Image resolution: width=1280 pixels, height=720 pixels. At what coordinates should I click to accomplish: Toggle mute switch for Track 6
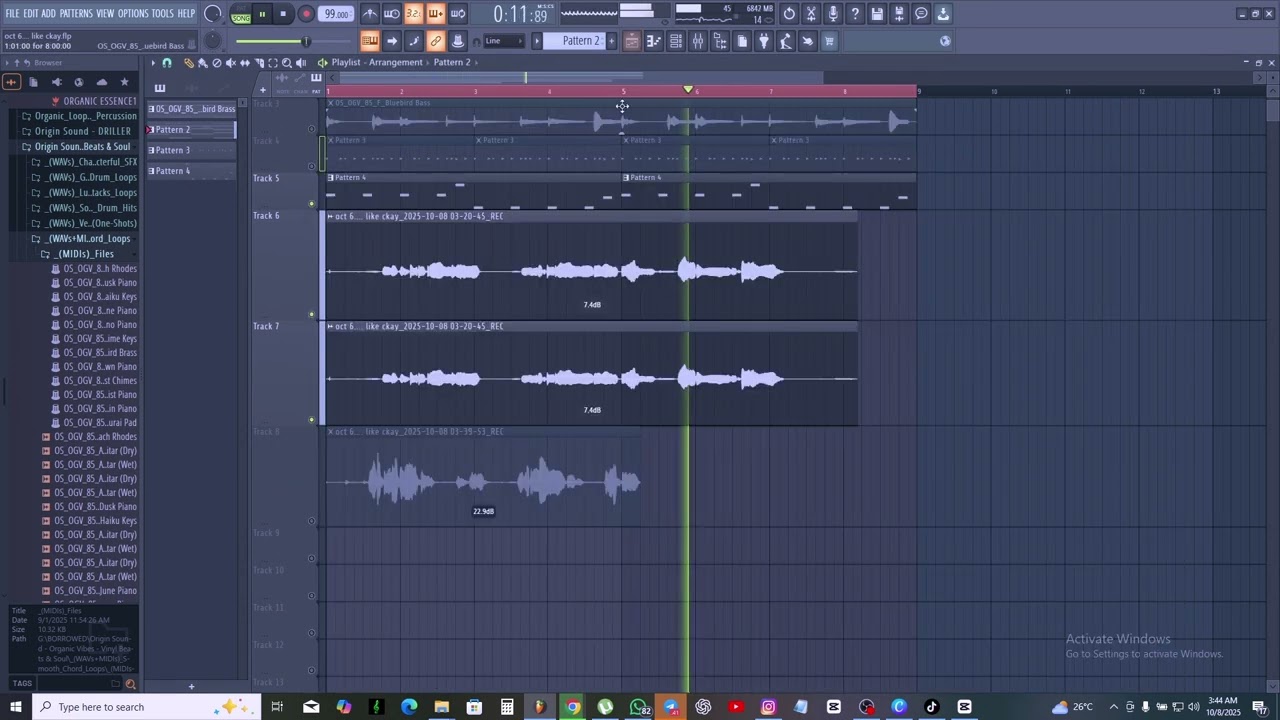click(x=312, y=314)
